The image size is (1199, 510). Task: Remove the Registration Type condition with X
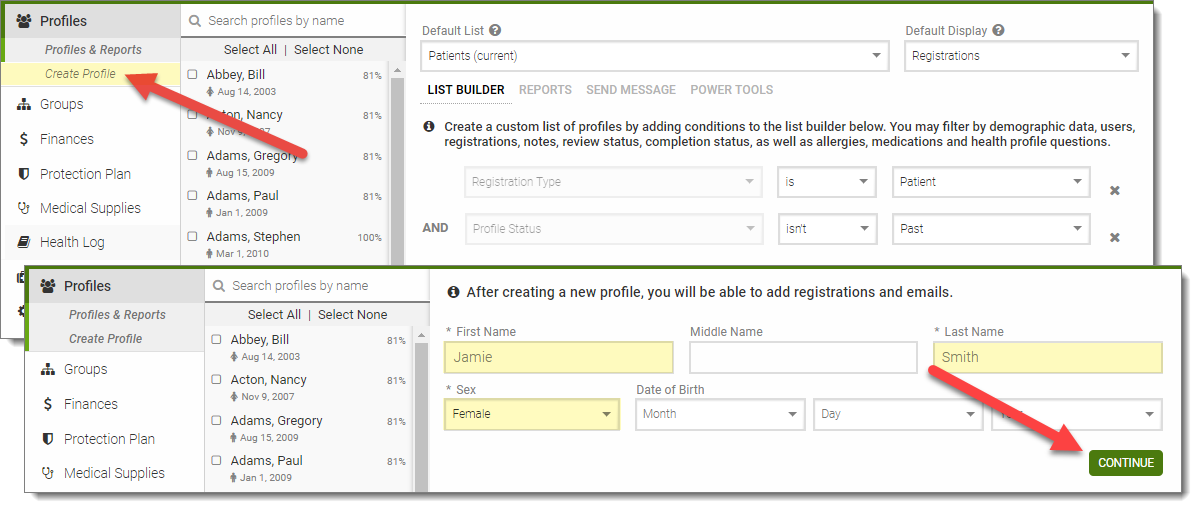click(1115, 191)
